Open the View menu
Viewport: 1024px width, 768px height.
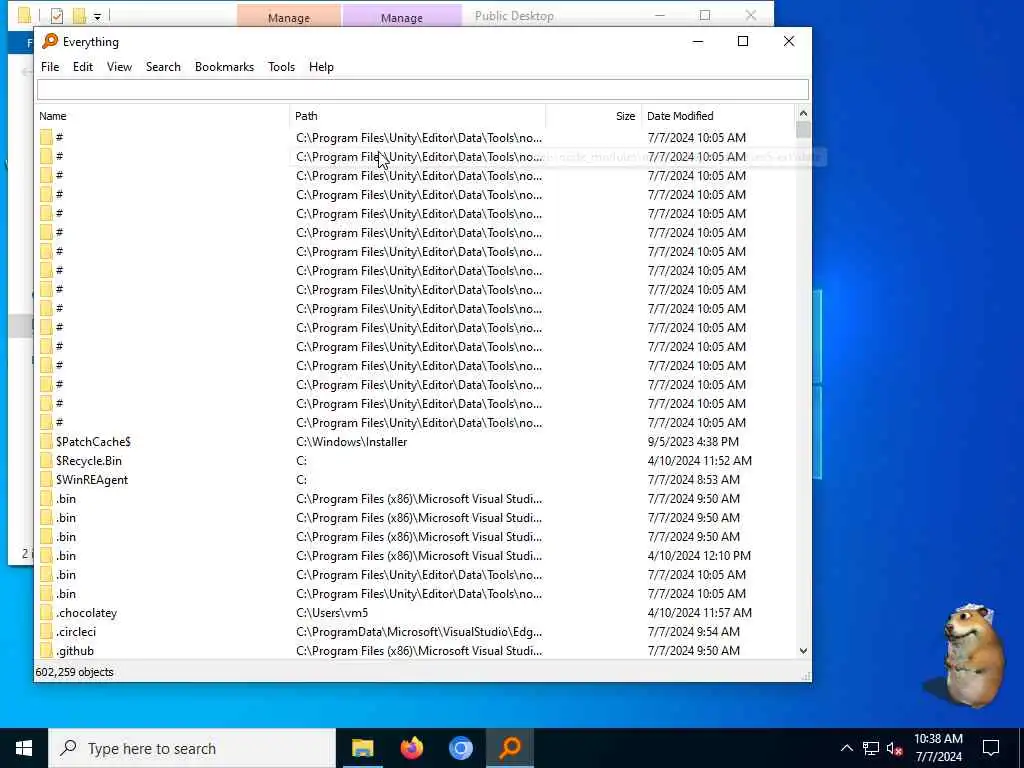click(x=120, y=67)
